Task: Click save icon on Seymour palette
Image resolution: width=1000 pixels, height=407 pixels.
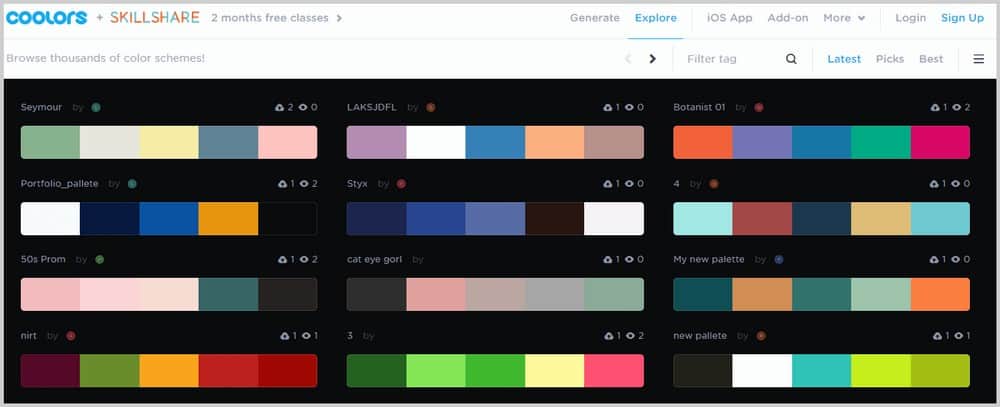Action: tap(279, 107)
